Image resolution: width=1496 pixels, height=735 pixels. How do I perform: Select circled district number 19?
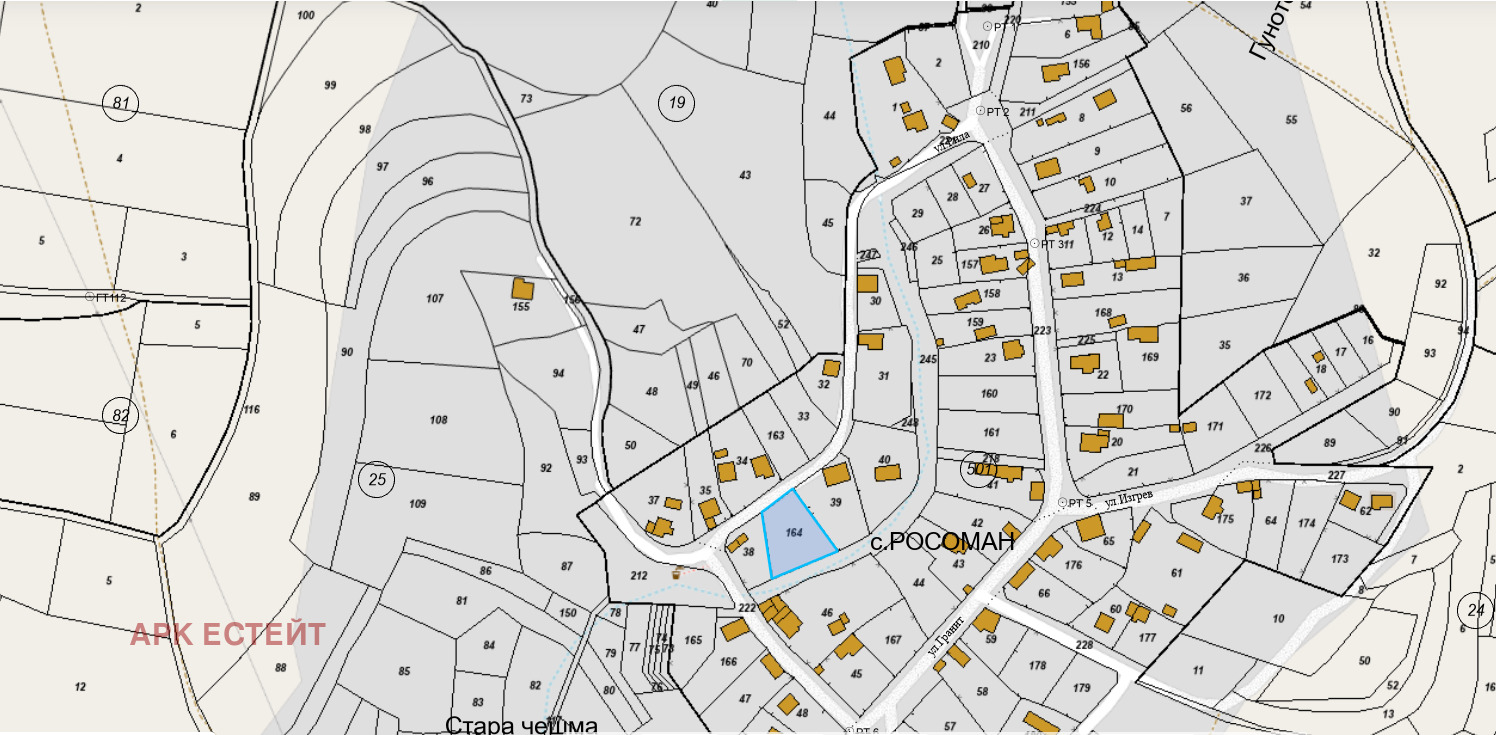click(x=677, y=102)
